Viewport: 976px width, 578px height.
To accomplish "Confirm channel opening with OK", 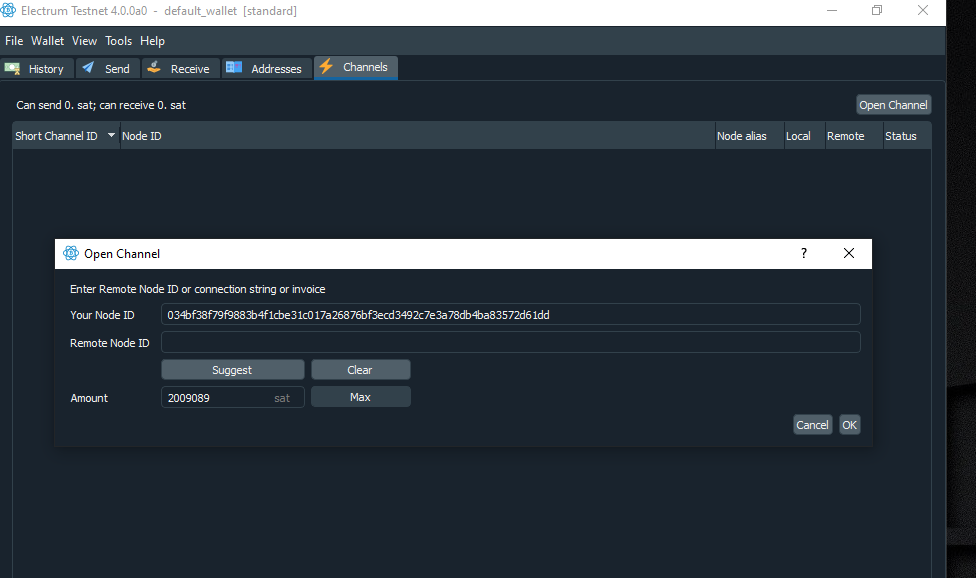I will [850, 425].
